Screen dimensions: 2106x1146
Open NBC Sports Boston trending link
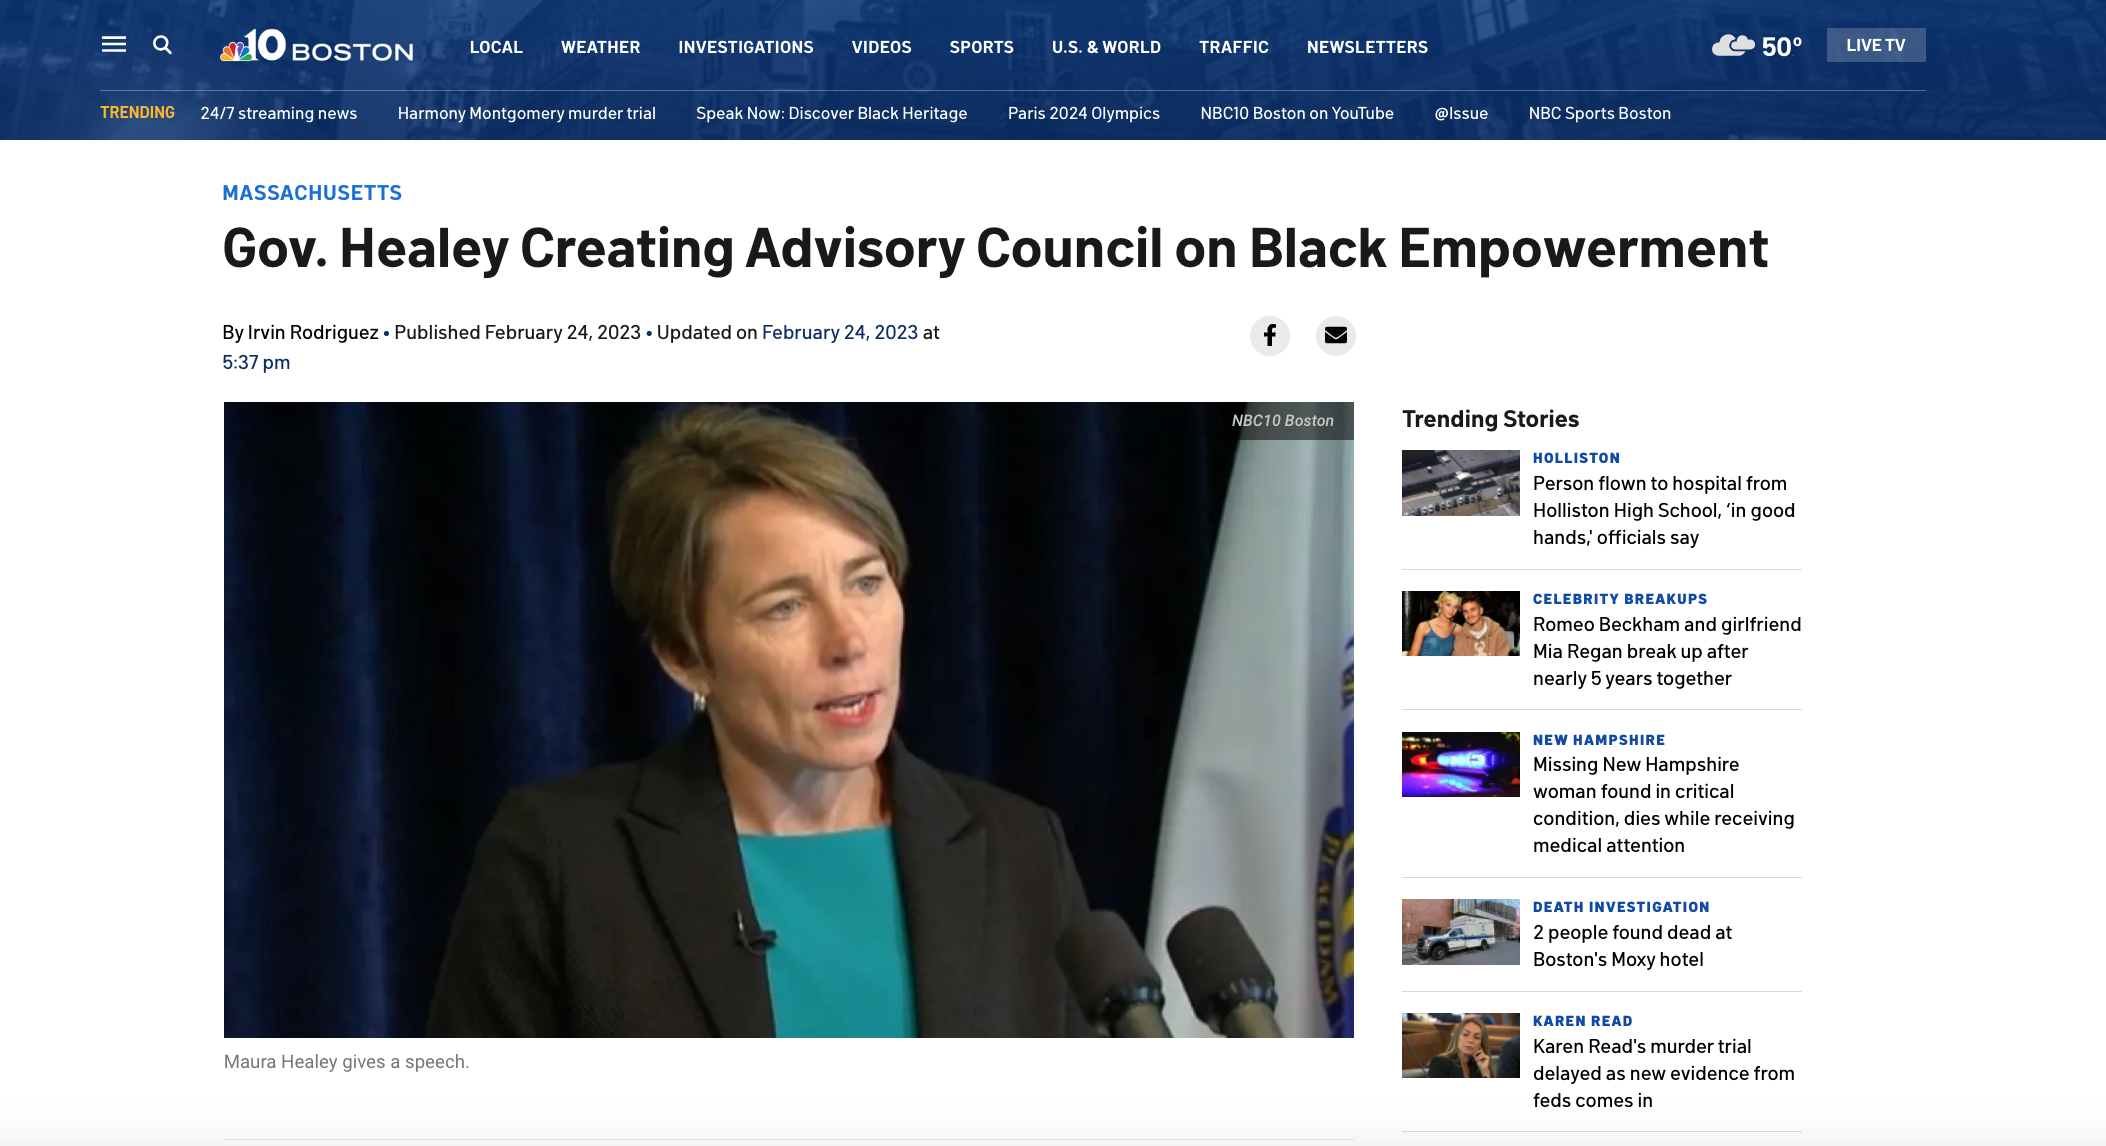tap(1599, 113)
